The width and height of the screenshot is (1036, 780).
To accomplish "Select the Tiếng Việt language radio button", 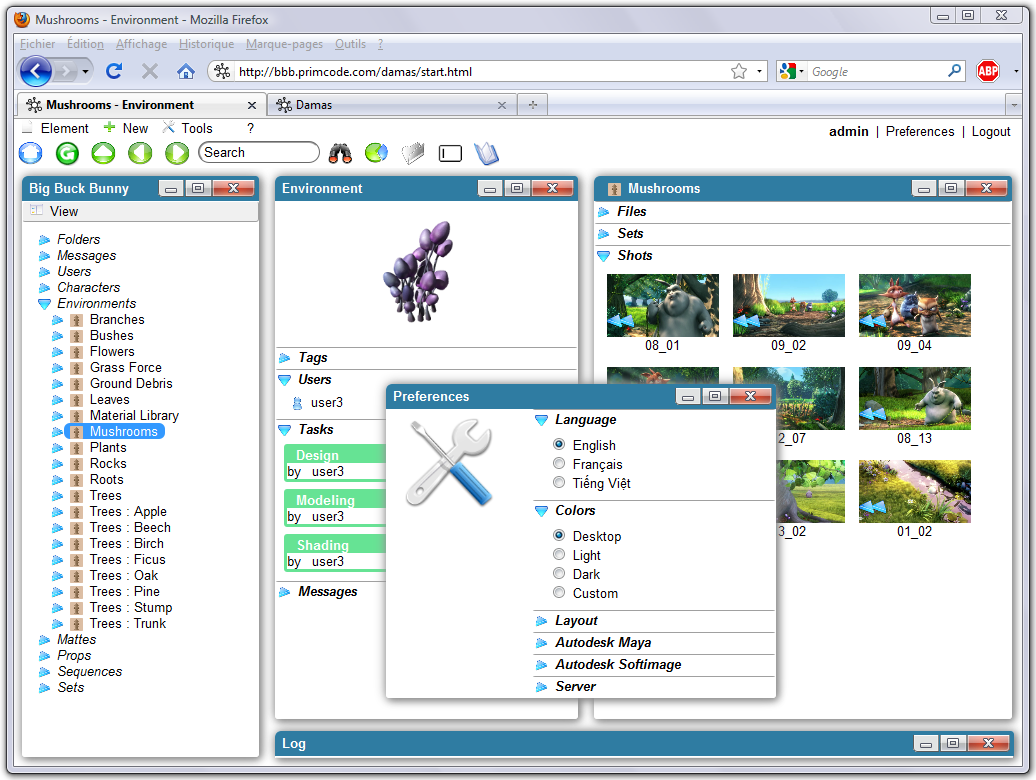I will point(559,483).
